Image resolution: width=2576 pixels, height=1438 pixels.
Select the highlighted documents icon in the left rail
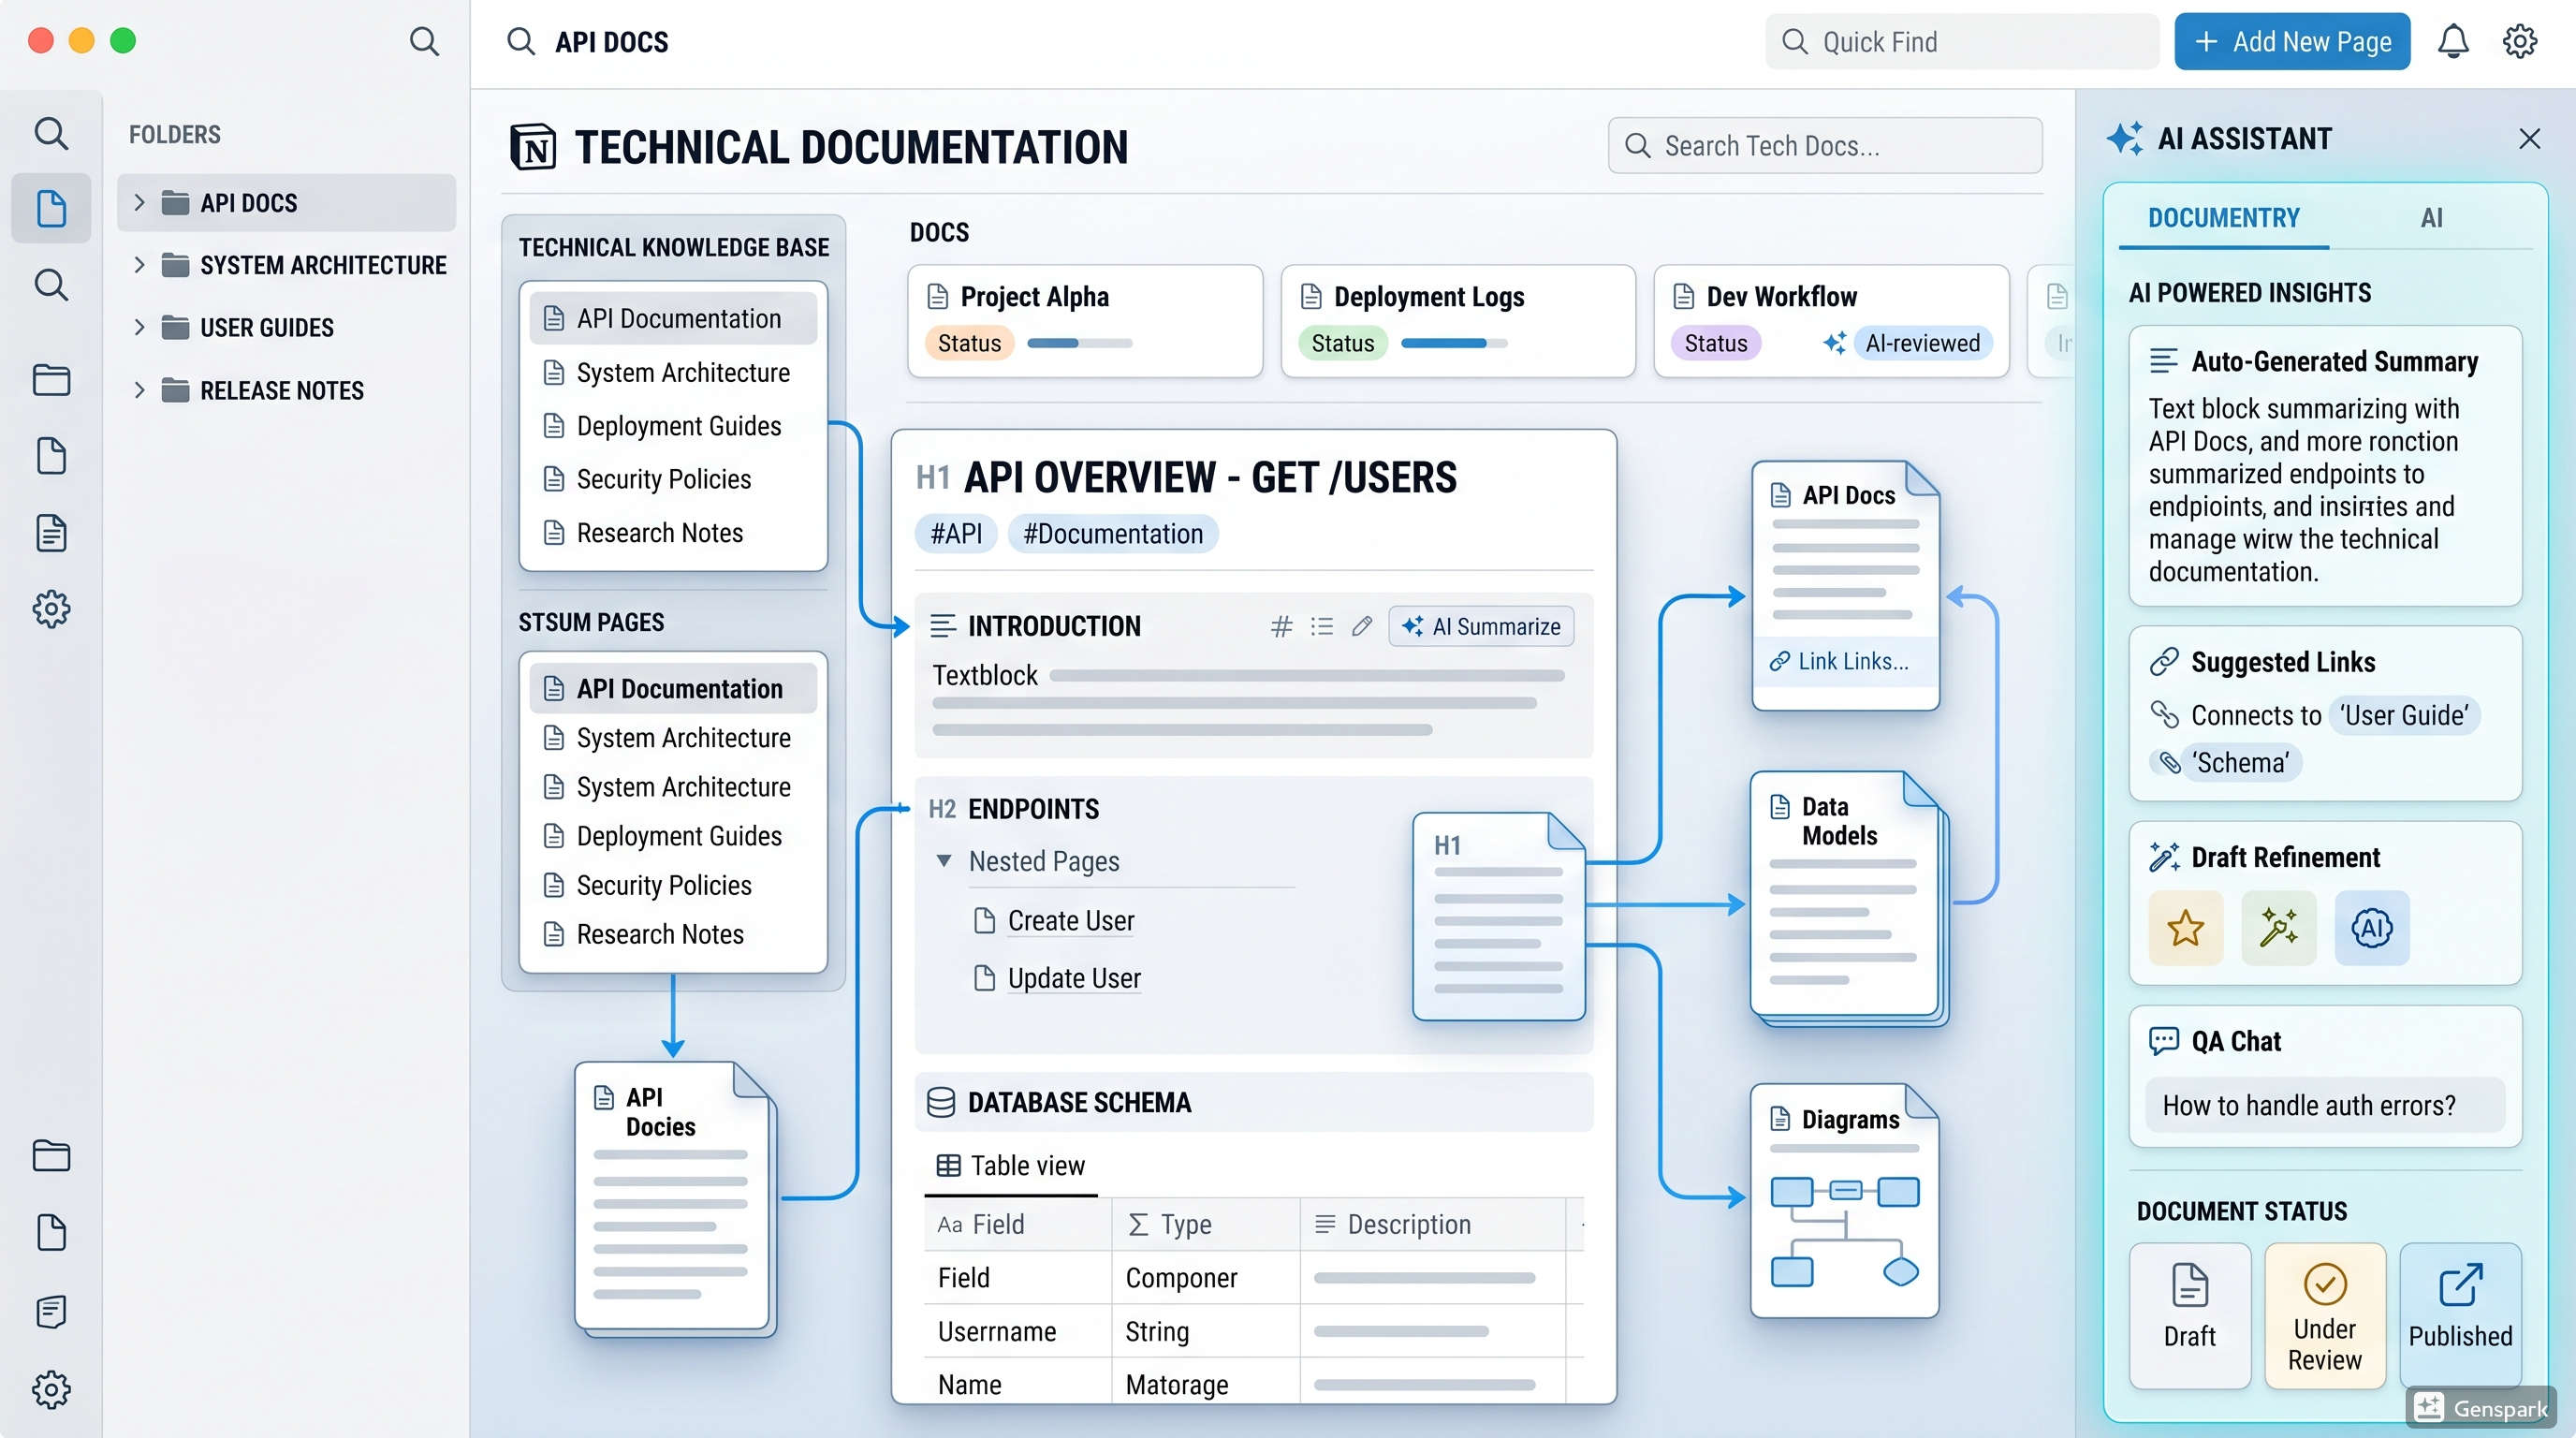pos(51,208)
